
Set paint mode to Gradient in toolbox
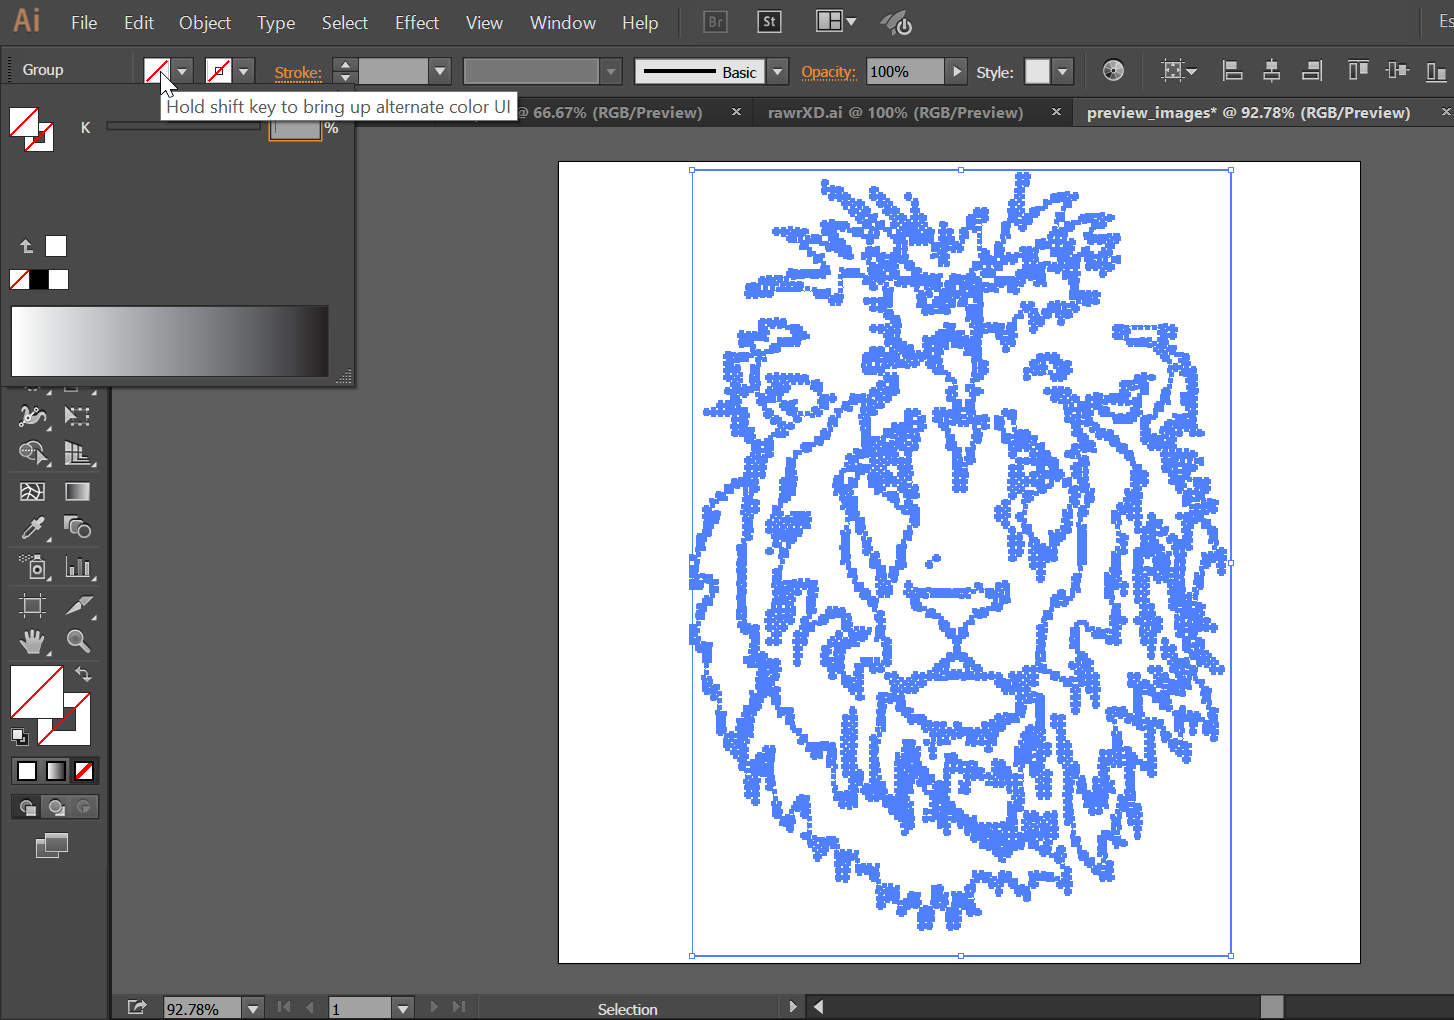pyautogui.click(x=56, y=771)
